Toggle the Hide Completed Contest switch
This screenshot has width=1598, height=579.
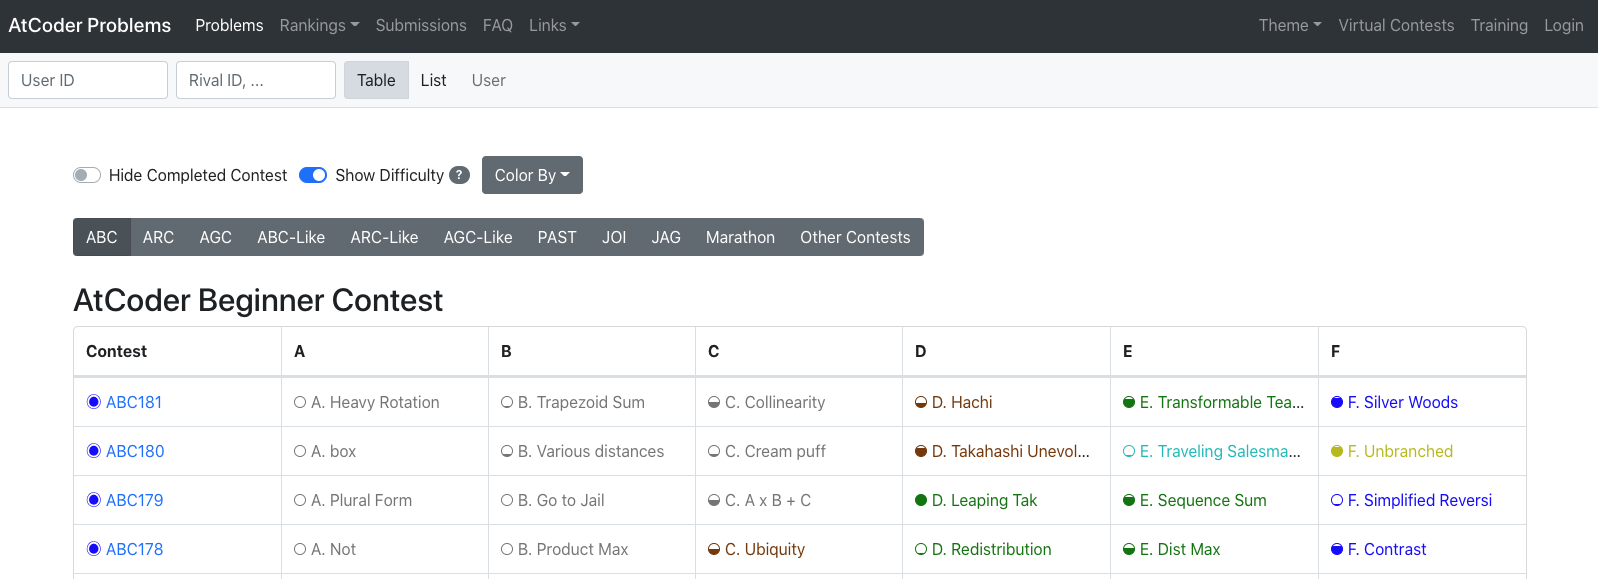pyautogui.click(x=87, y=175)
